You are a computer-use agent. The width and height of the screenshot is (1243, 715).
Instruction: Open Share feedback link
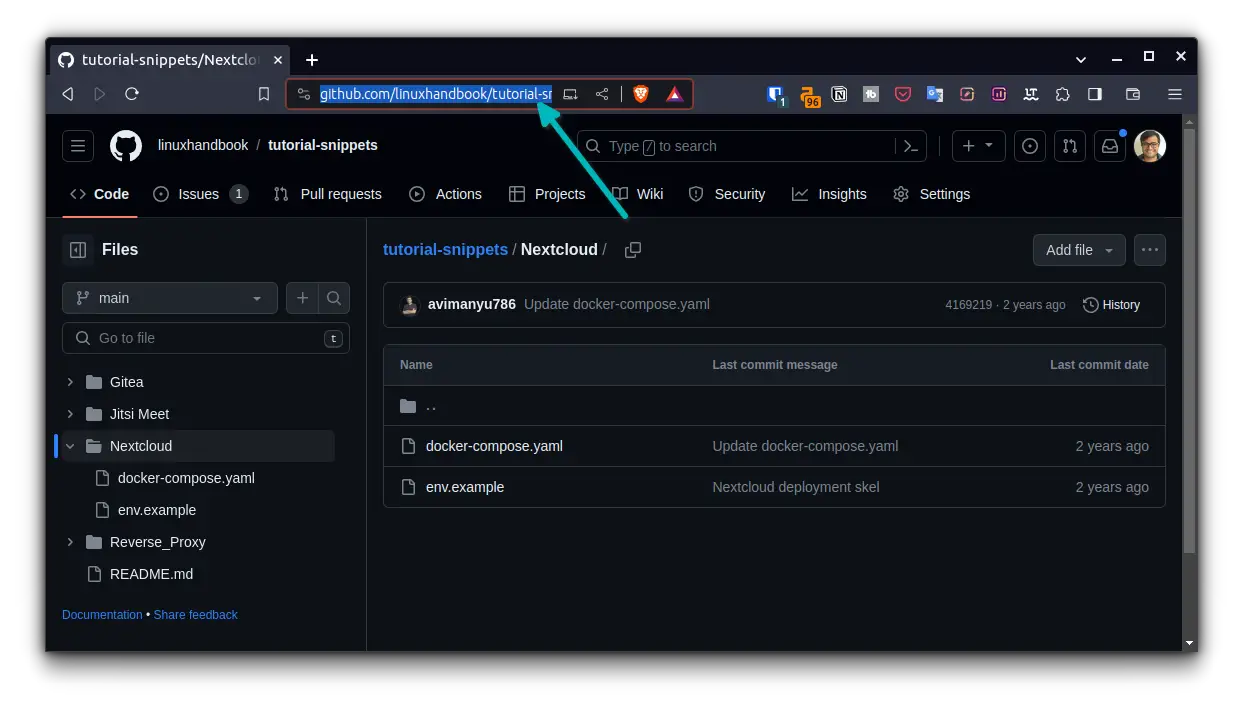click(196, 615)
